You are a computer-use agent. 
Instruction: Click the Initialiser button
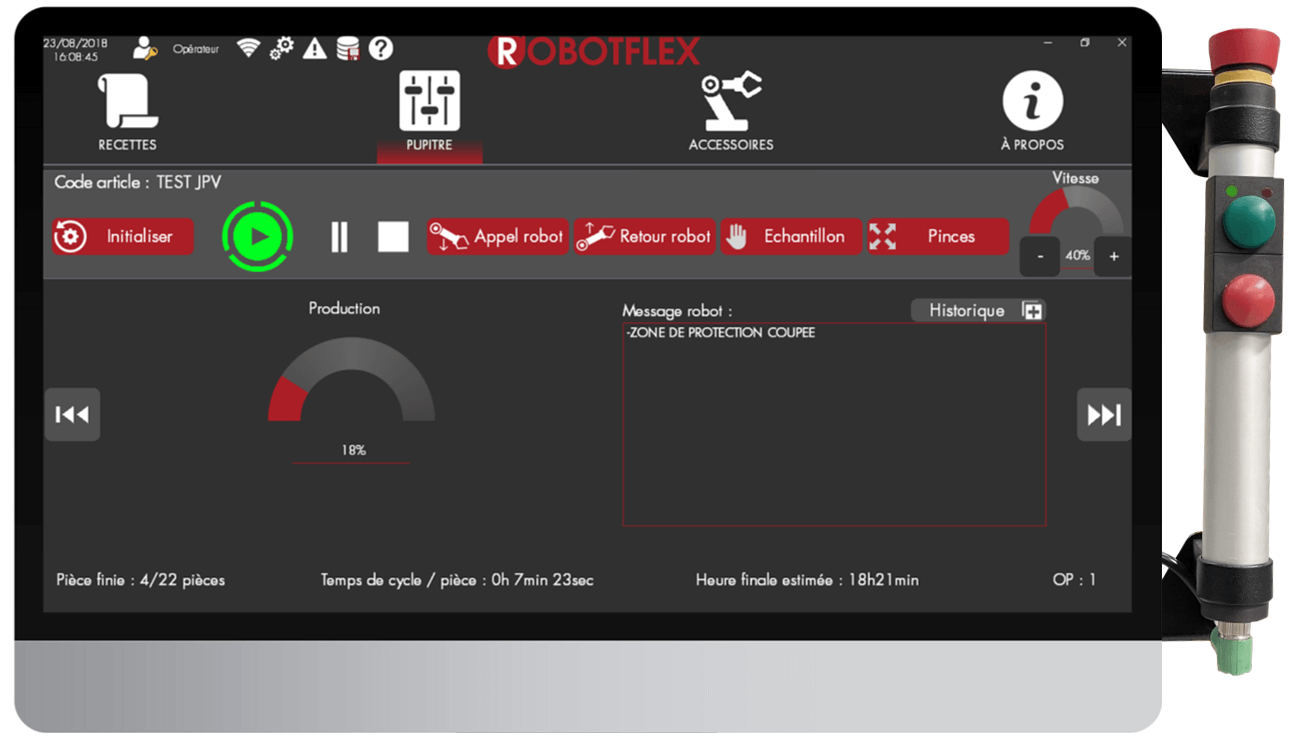tap(123, 237)
